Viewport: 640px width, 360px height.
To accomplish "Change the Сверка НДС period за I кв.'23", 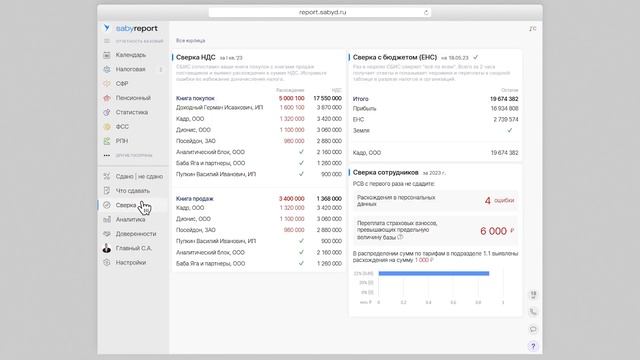I will pyautogui.click(x=231, y=58).
